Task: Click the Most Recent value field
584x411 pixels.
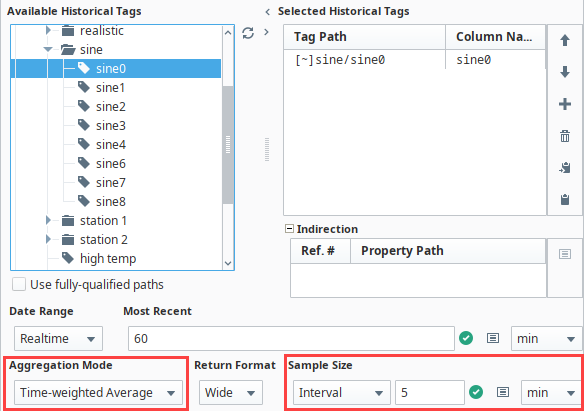Action: pos(291,338)
